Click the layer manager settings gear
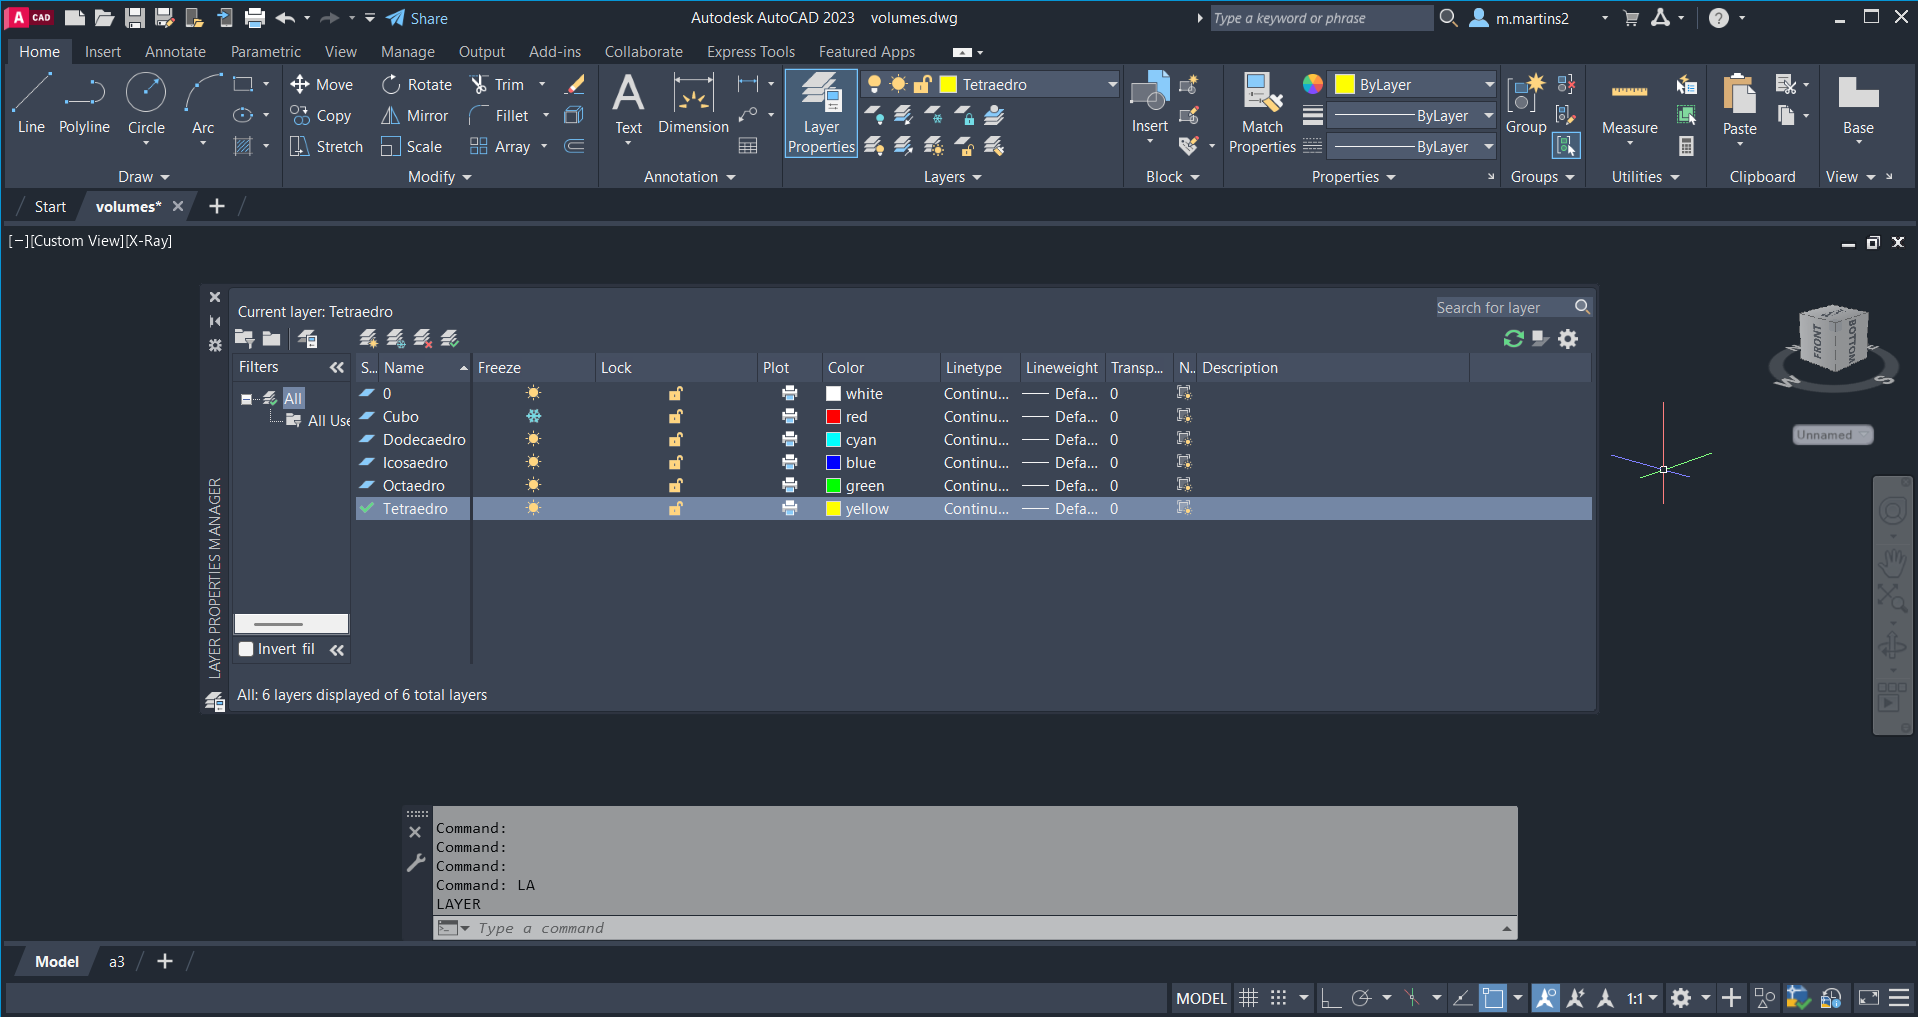This screenshot has width=1918, height=1017. (1568, 339)
